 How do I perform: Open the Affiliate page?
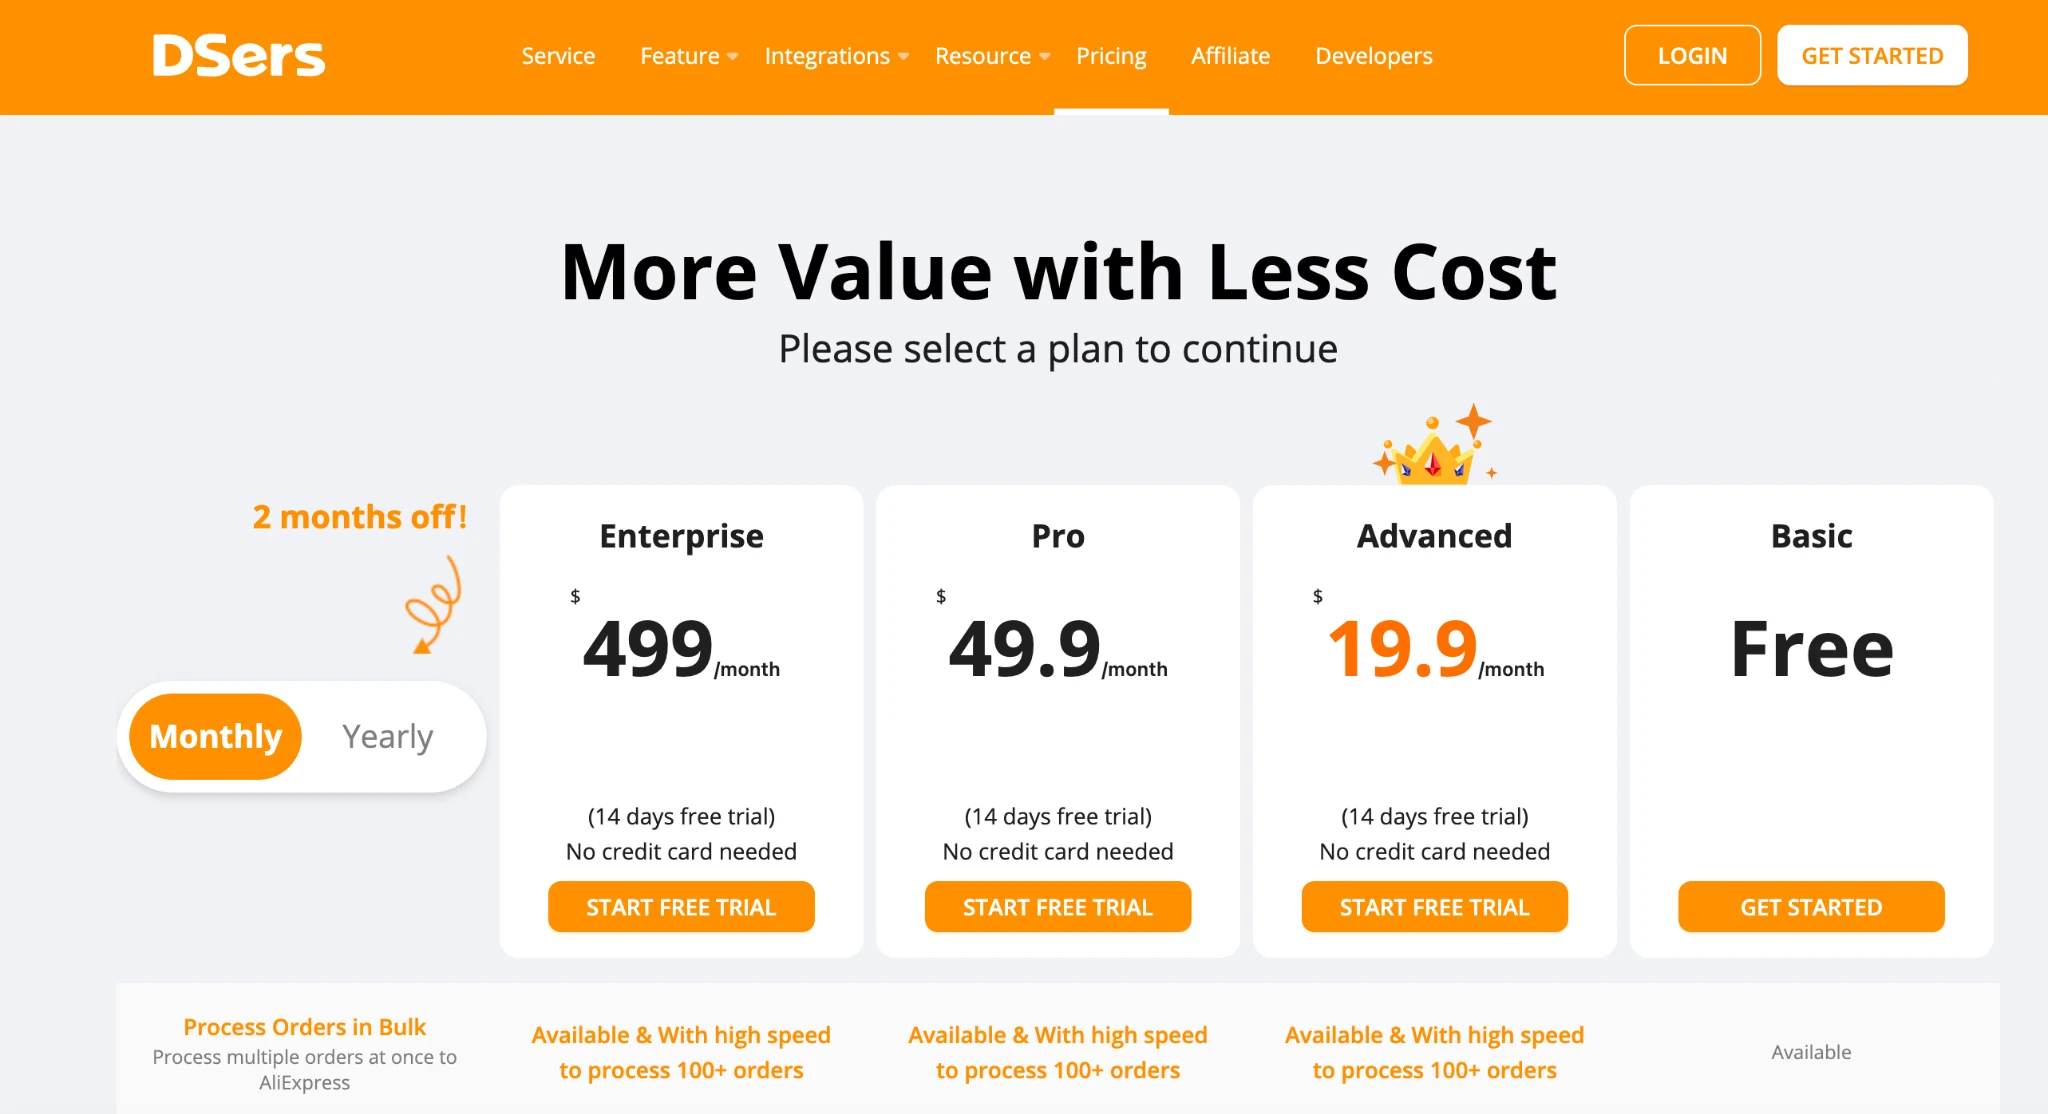[1230, 56]
